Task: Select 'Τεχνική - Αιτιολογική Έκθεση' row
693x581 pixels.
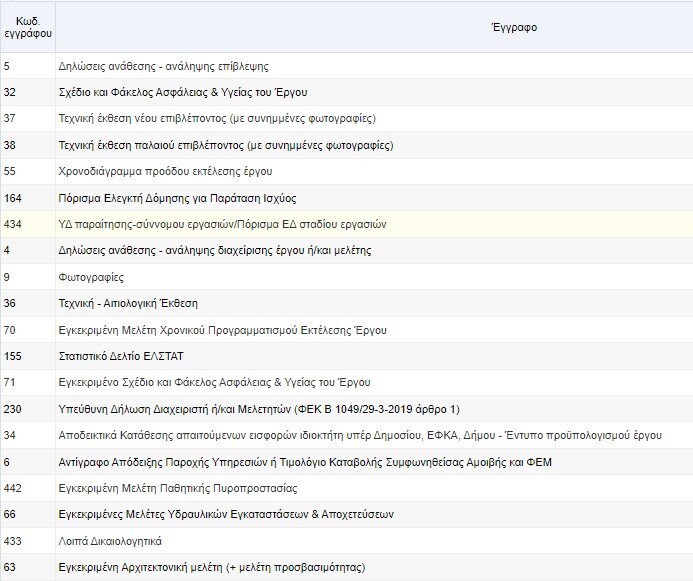Action: pos(129,303)
